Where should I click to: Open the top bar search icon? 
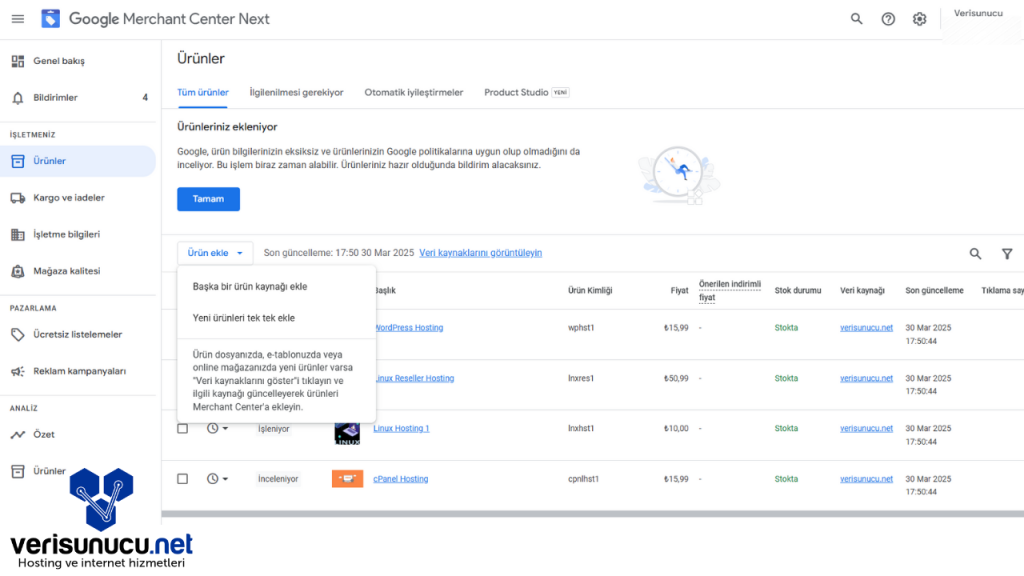pyautogui.click(x=856, y=19)
